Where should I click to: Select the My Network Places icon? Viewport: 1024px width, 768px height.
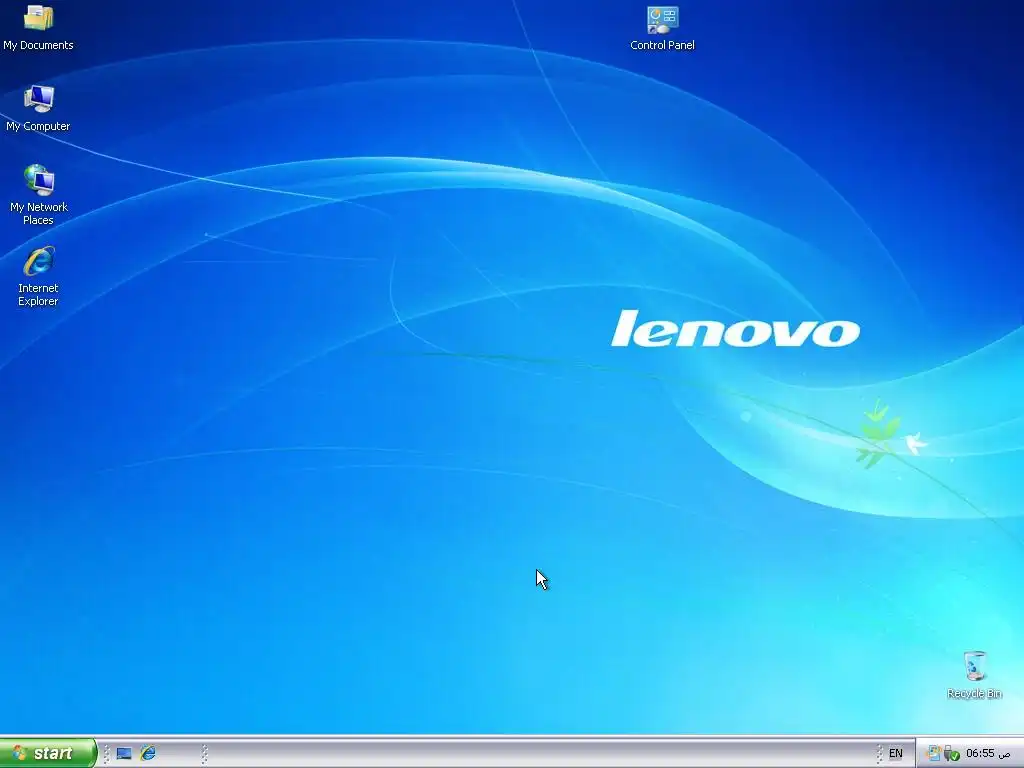(39, 195)
